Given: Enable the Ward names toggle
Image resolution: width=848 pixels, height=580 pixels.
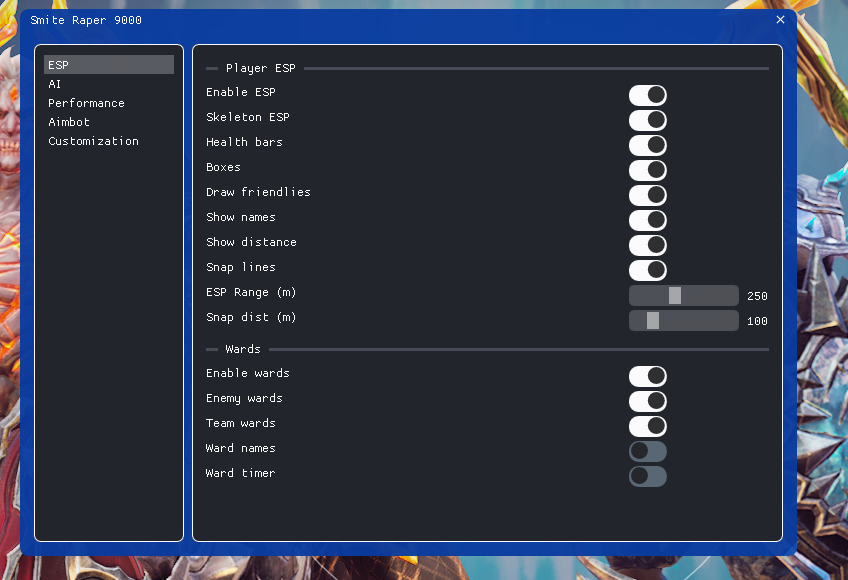Looking at the screenshot, I should coord(647,451).
